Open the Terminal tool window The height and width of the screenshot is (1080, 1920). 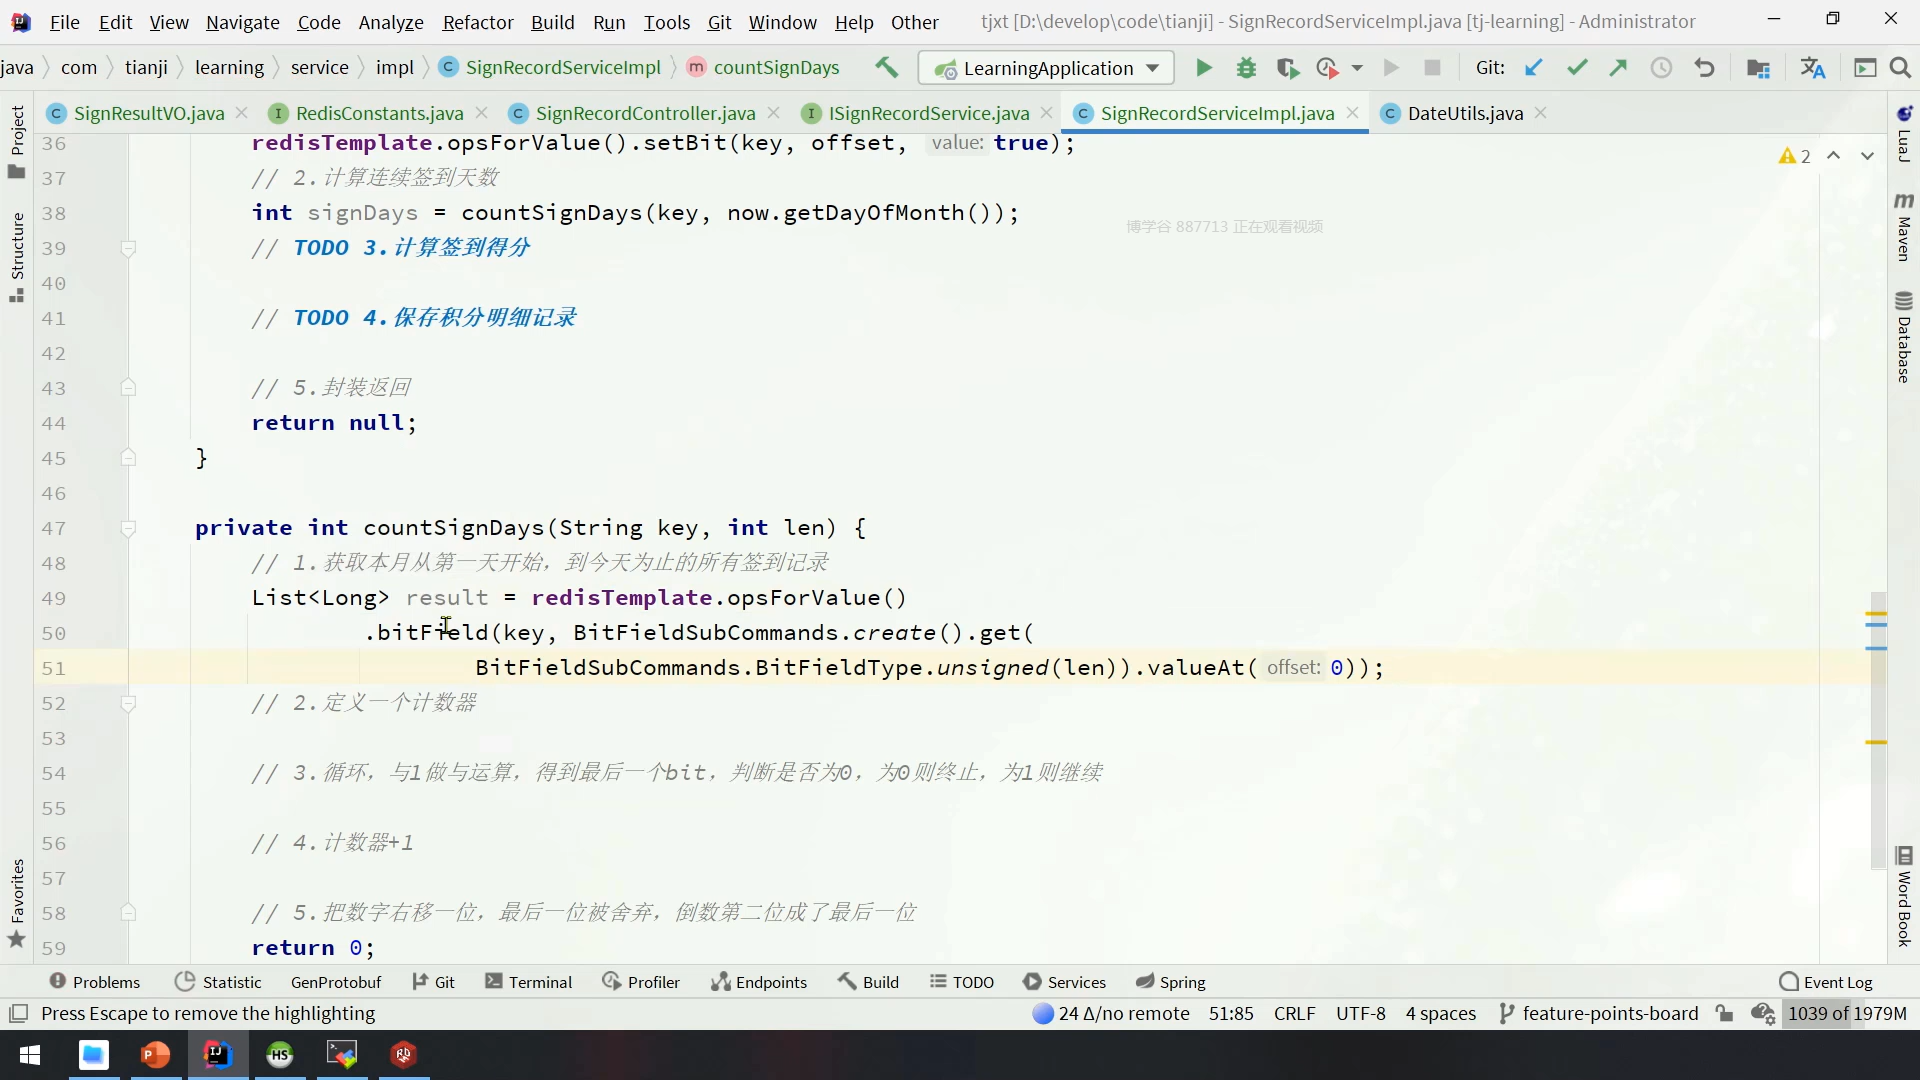click(529, 982)
